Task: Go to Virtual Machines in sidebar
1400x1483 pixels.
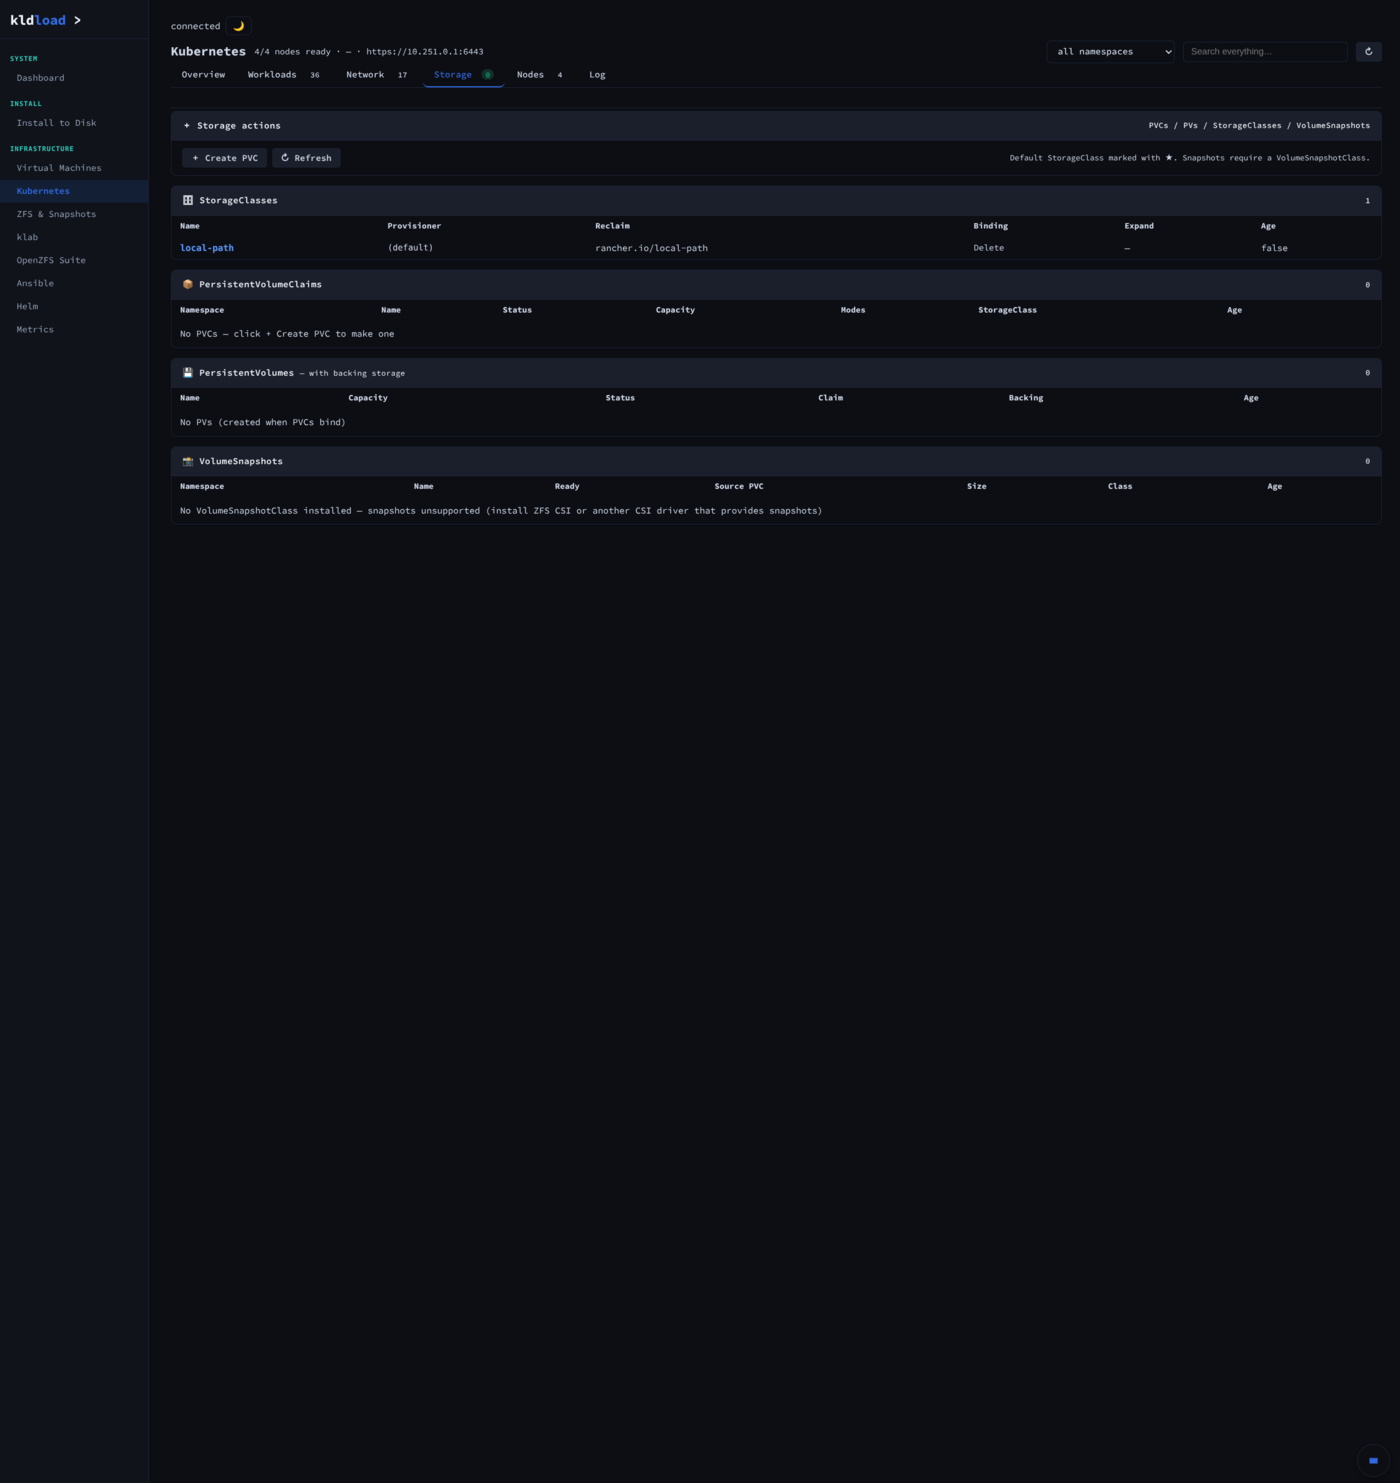Action: coord(74,168)
